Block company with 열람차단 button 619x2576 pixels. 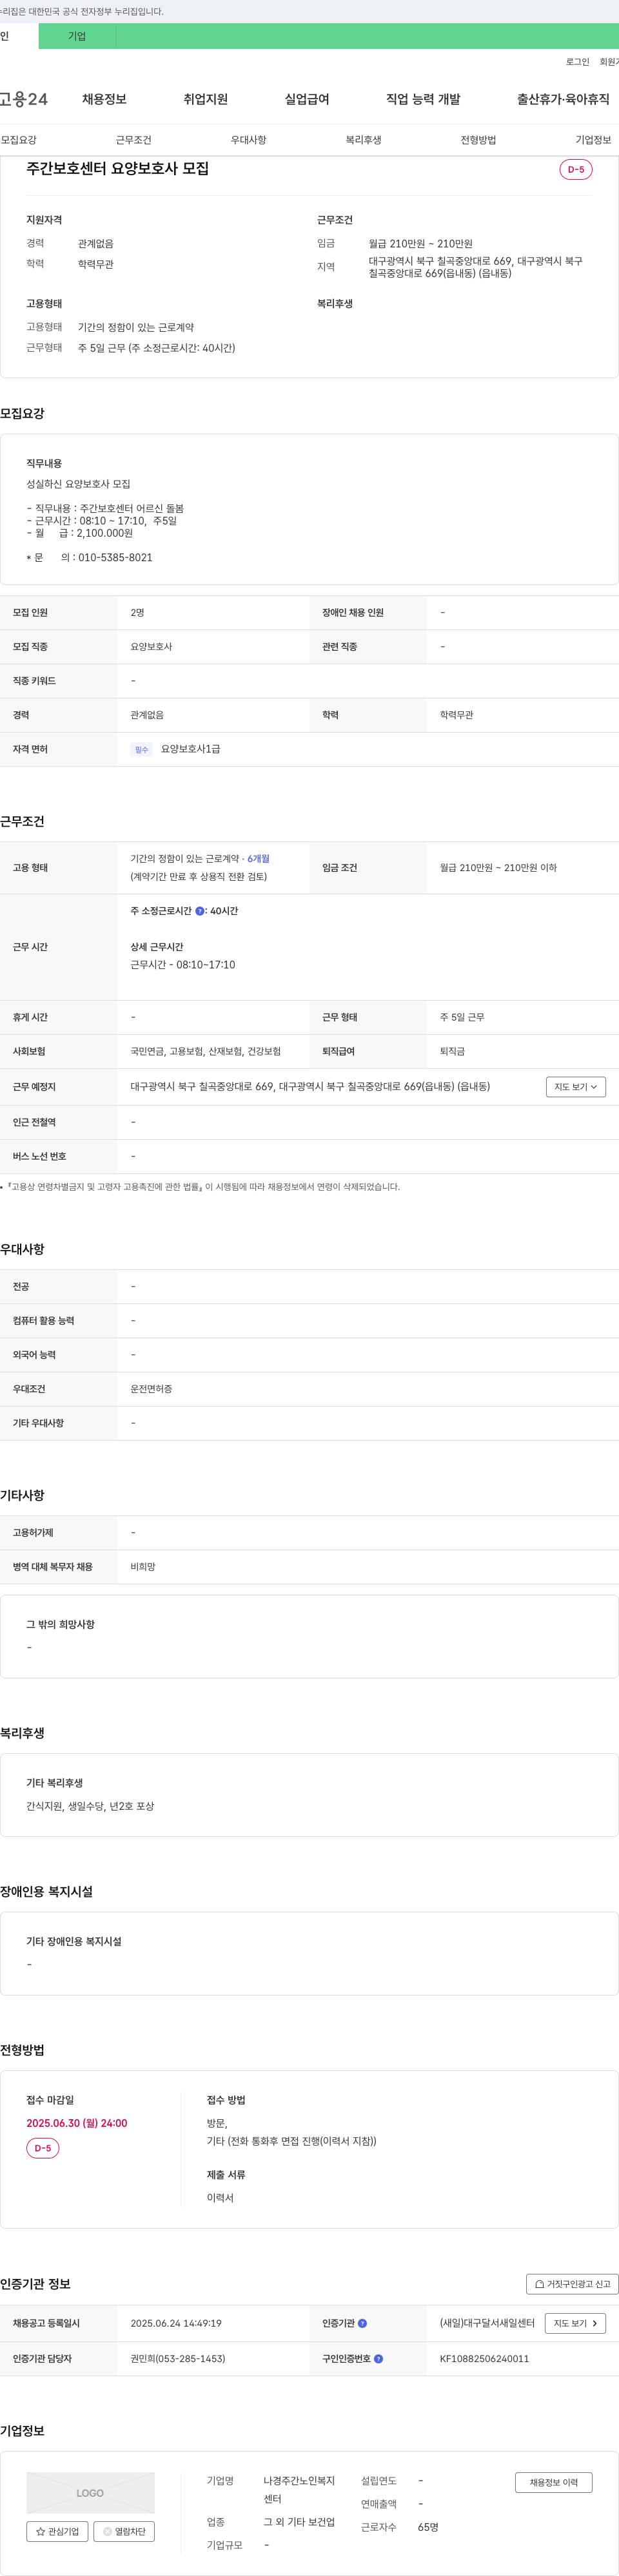point(124,2531)
